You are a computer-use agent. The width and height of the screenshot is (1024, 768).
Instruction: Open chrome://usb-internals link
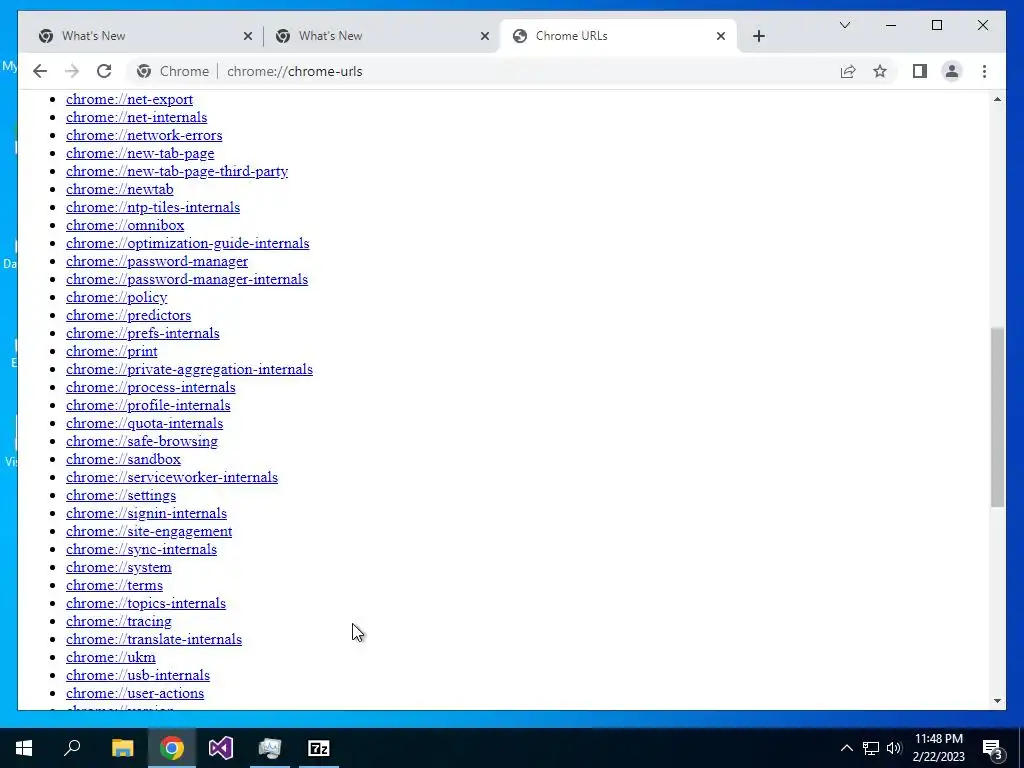(138, 675)
